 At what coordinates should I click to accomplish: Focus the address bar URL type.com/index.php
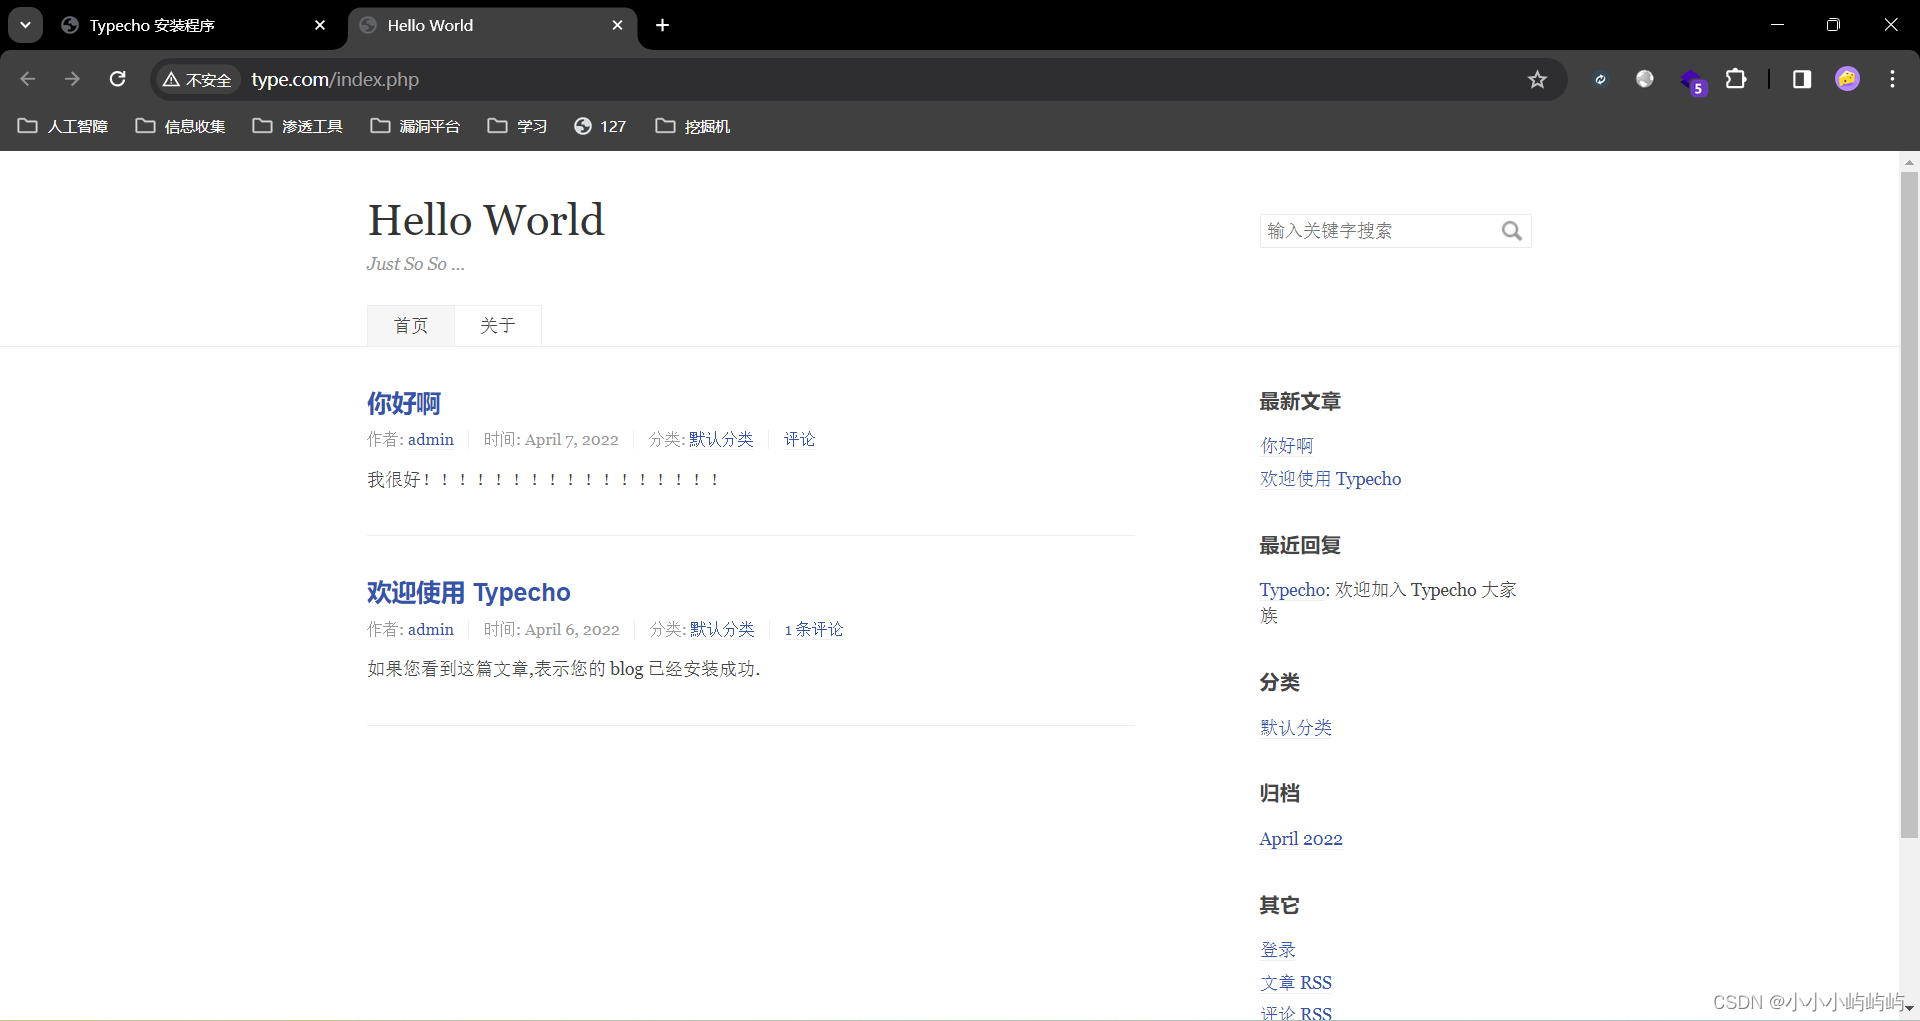(335, 80)
